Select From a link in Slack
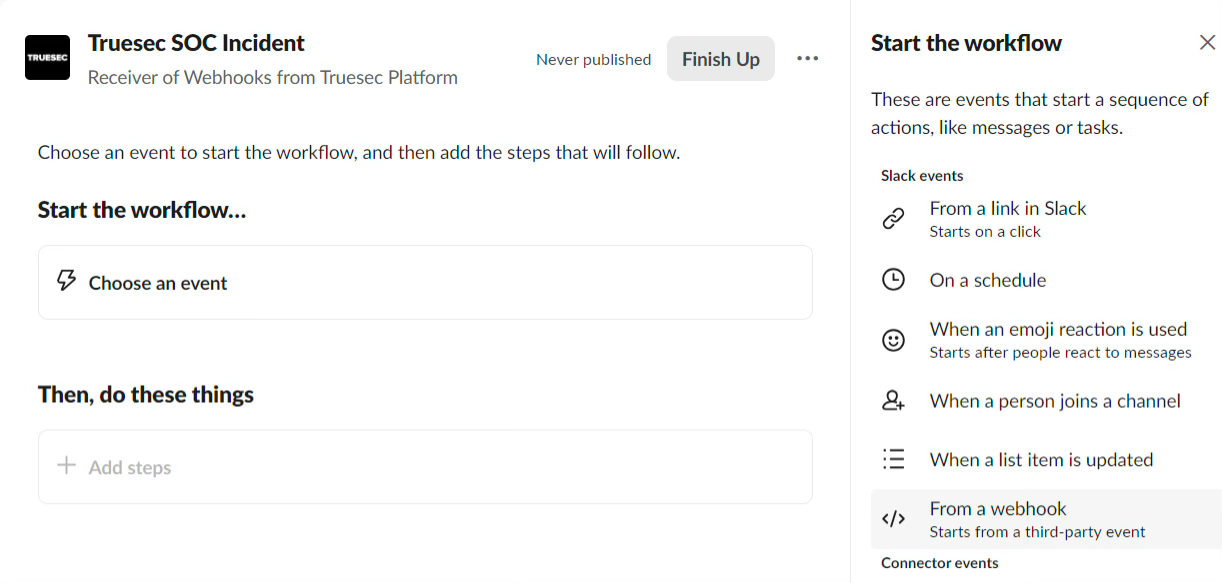Image resolution: width=1222 pixels, height=583 pixels. 1007,219
